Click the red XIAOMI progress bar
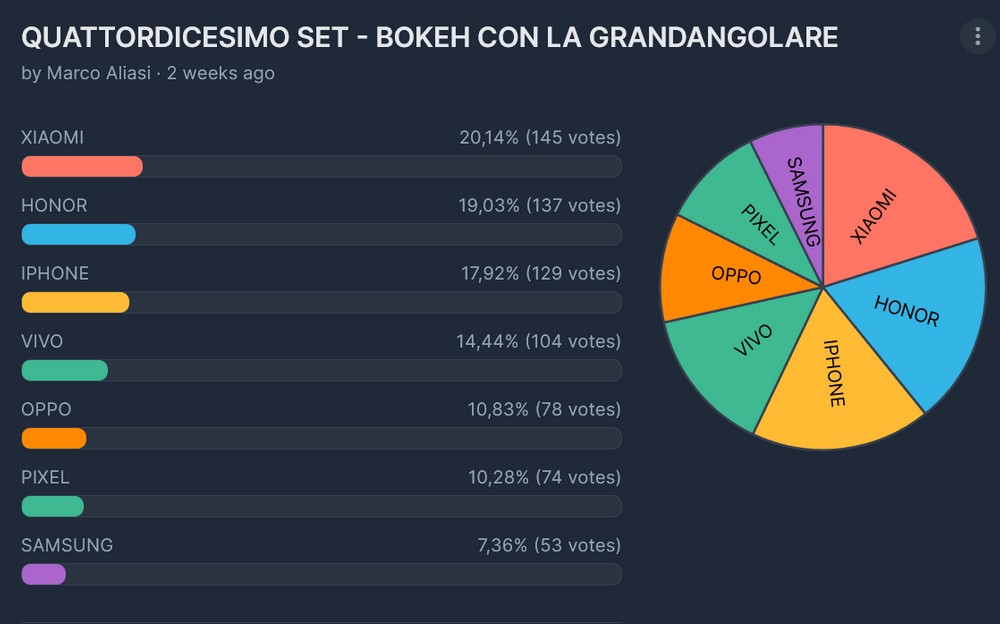1000x624 pixels. click(x=82, y=166)
